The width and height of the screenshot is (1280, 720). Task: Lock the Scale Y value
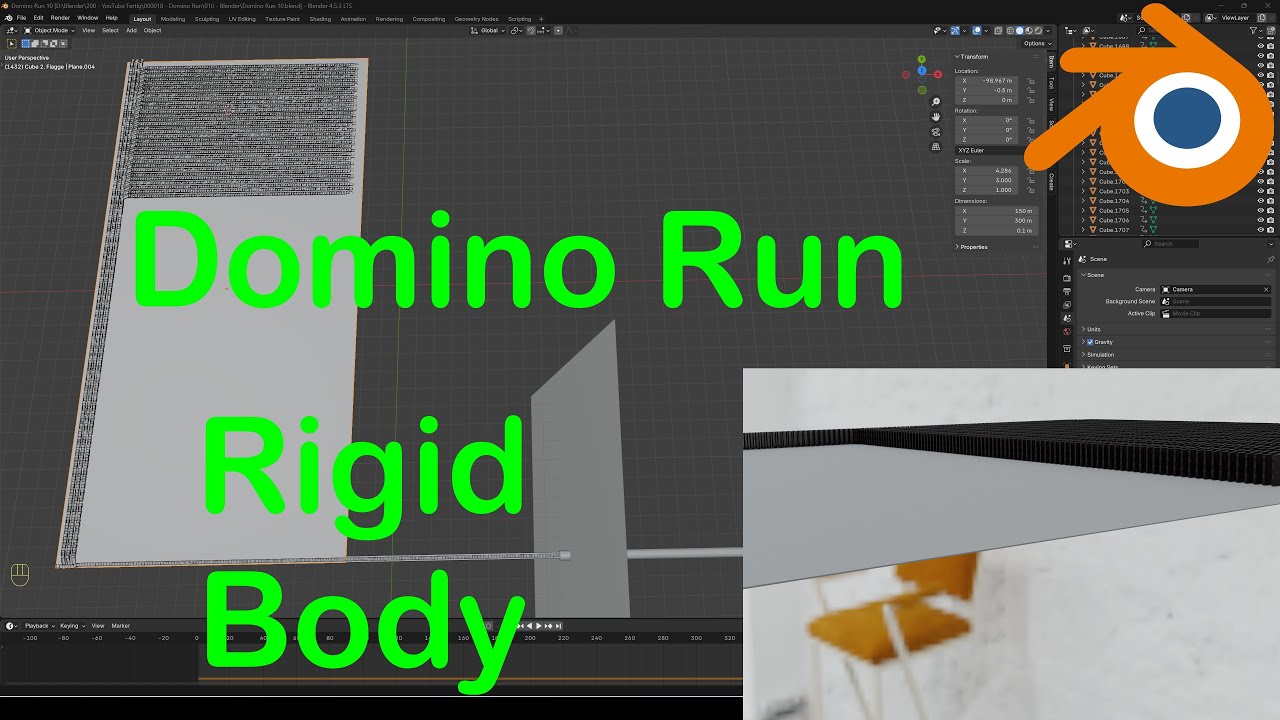[x=1030, y=180]
